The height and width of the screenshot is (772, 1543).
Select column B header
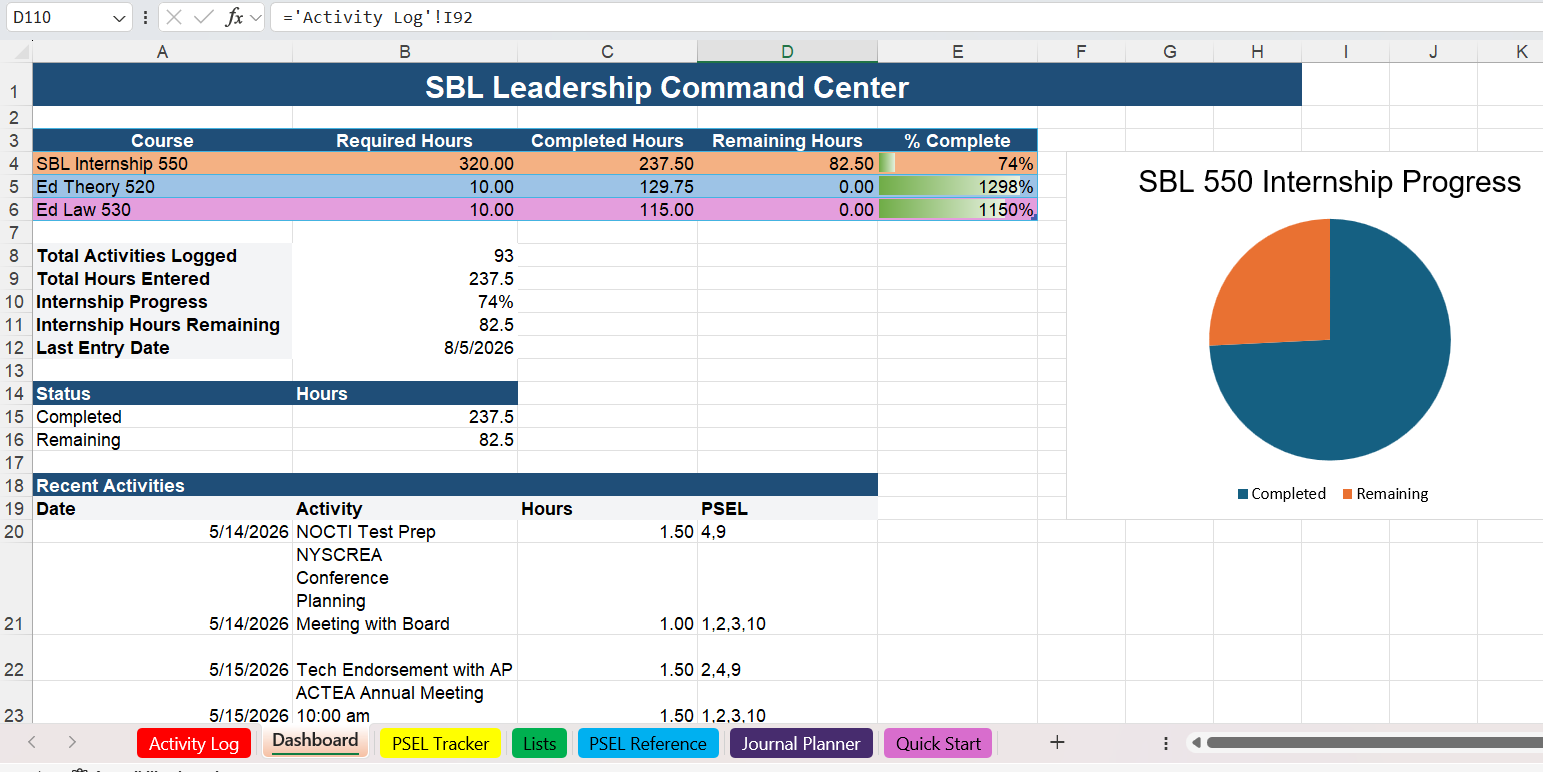pos(405,52)
